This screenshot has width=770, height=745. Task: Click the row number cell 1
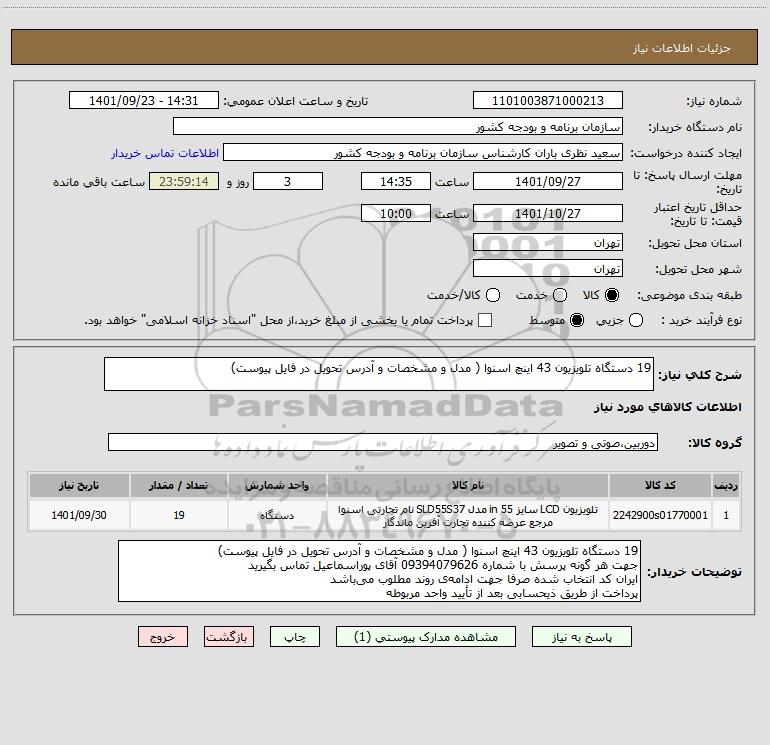(x=726, y=515)
